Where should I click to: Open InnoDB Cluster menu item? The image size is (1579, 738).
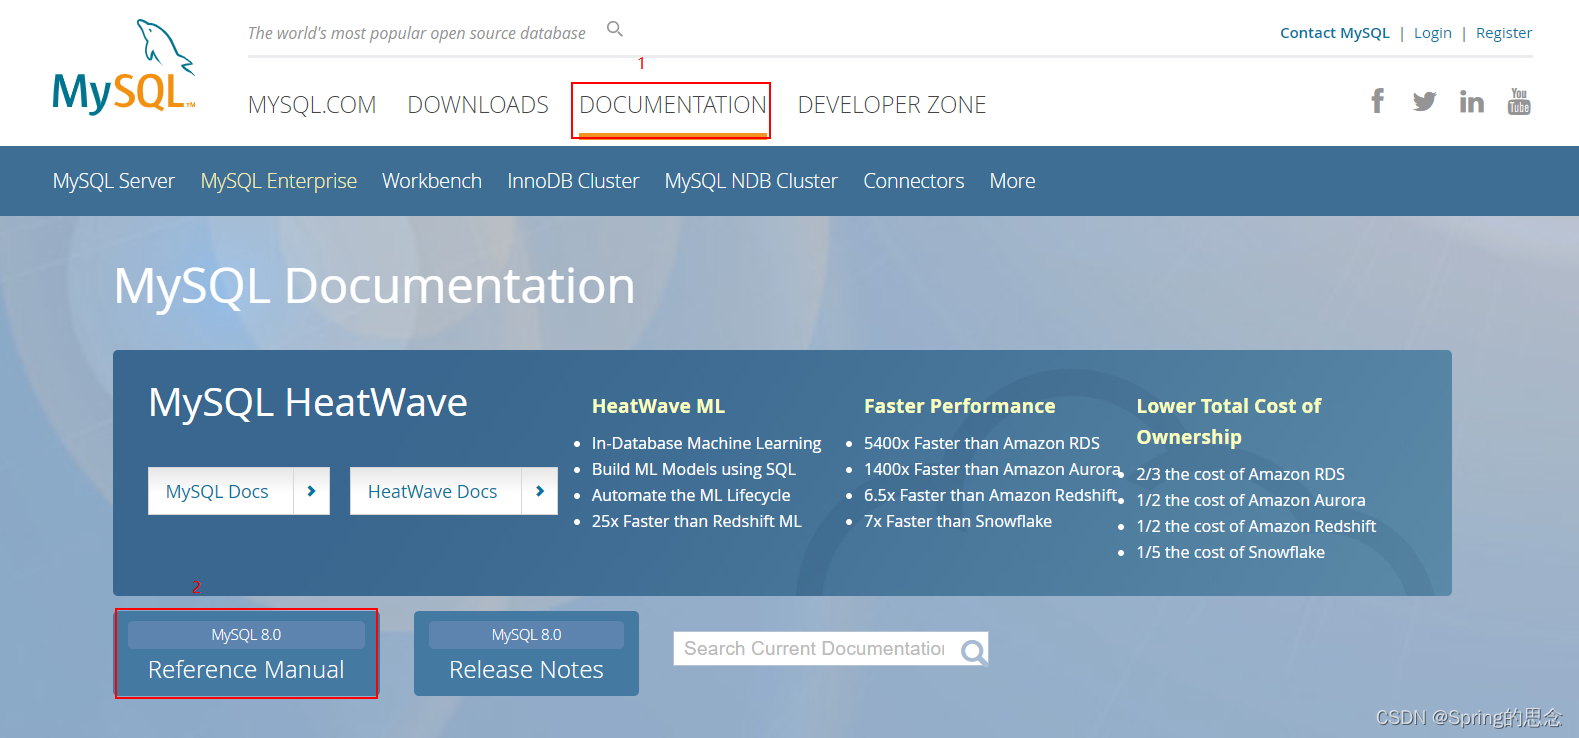click(573, 181)
